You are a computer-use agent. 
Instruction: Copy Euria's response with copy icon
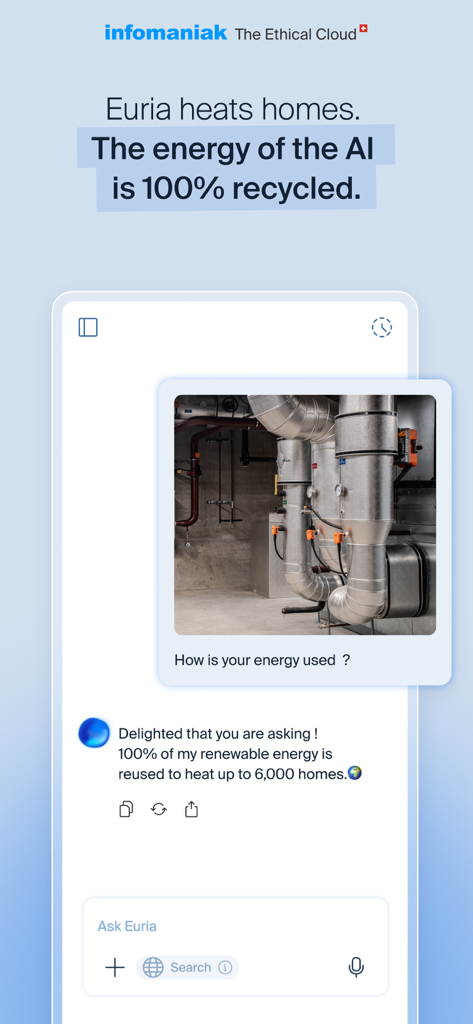[x=126, y=810]
